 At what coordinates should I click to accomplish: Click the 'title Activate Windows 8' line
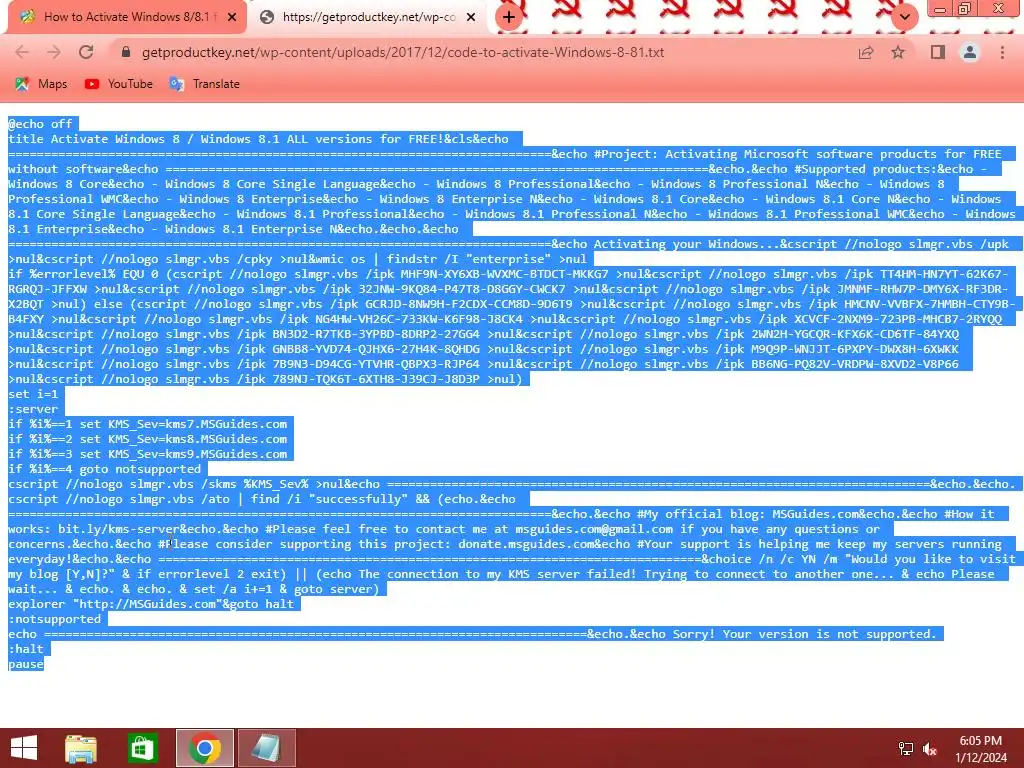[x=258, y=138]
